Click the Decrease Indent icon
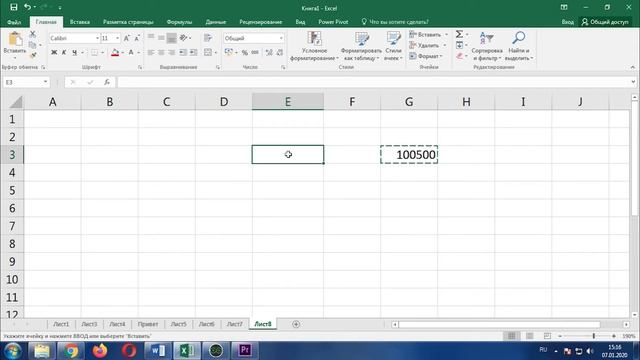 click(183, 53)
